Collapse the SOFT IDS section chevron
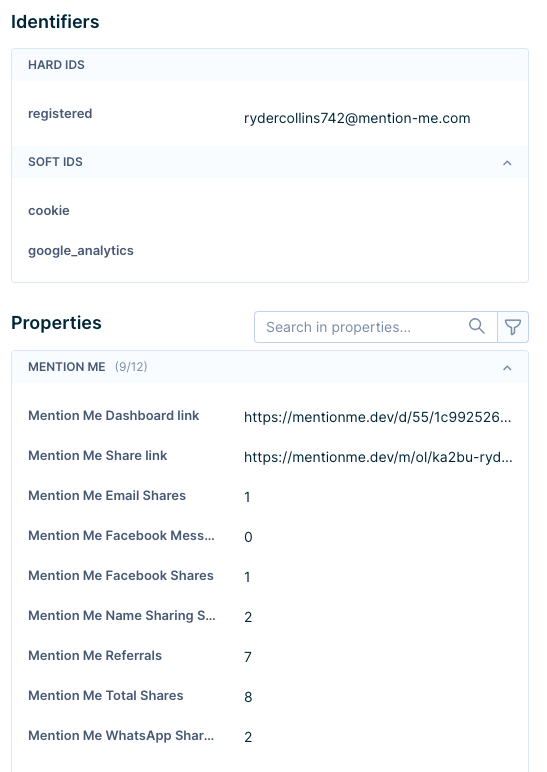 [507, 162]
